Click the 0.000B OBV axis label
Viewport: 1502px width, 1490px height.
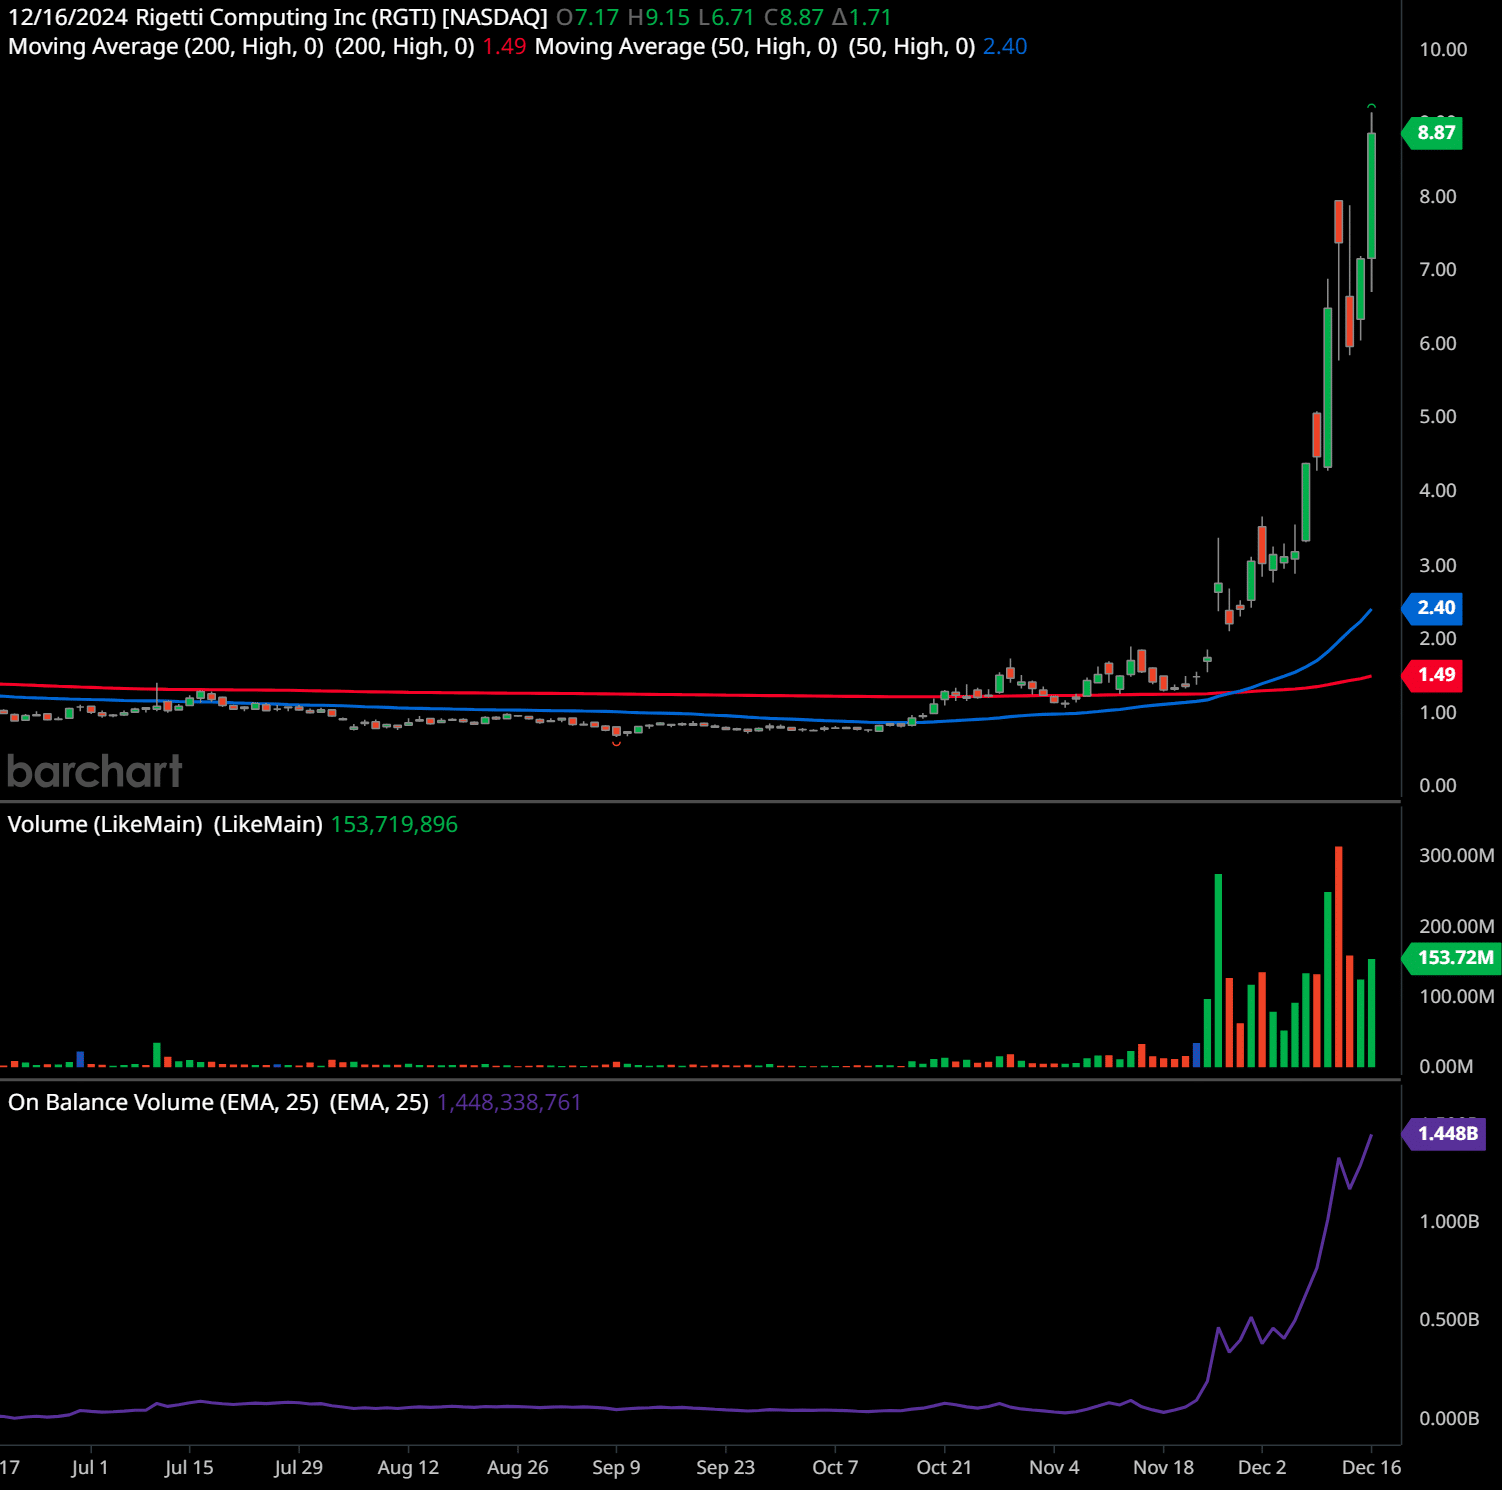click(x=1449, y=1418)
